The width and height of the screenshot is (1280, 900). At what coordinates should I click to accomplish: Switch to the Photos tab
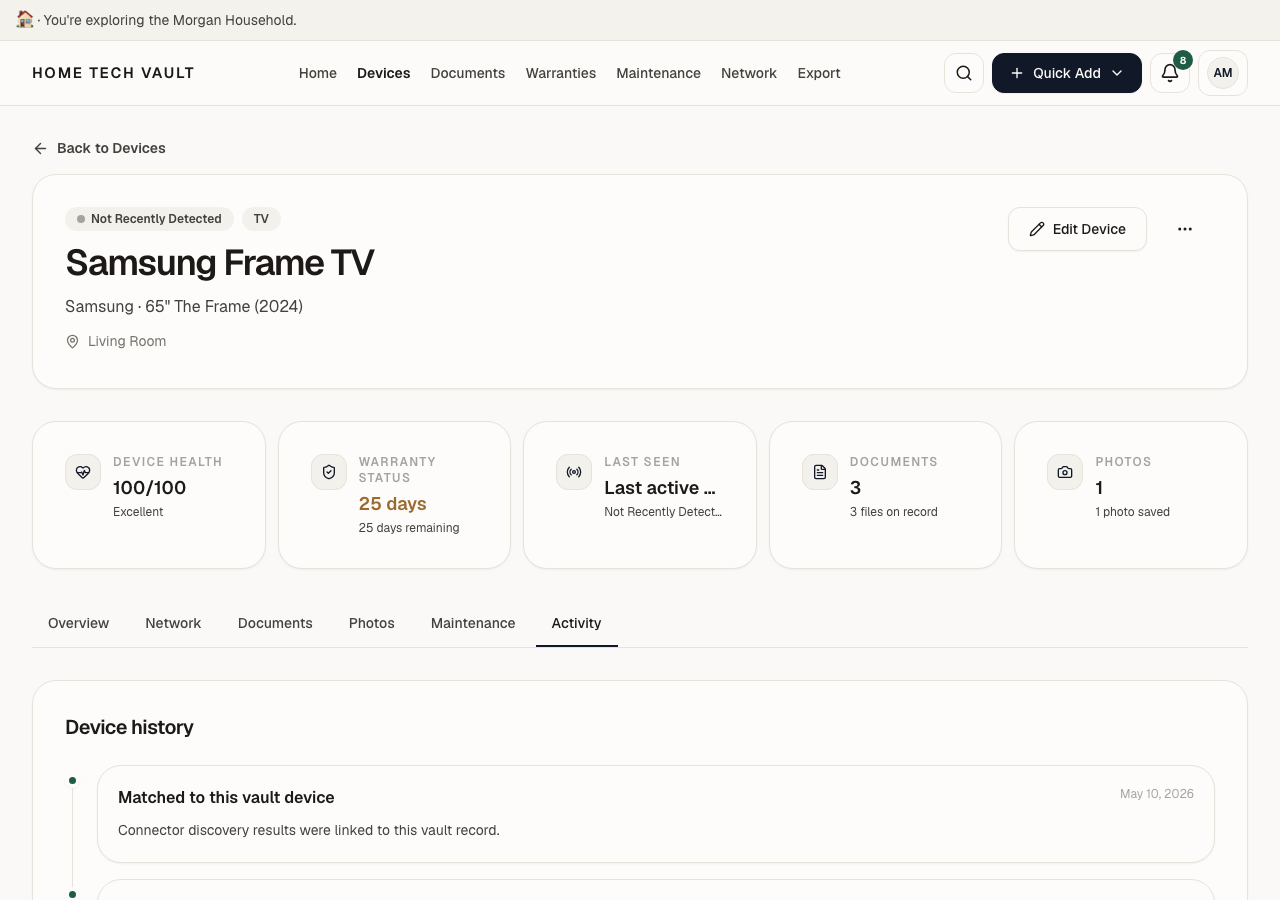[372, 623]
